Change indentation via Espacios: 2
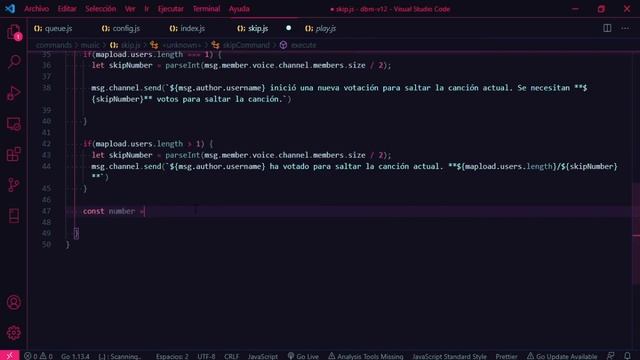The width and height of the screenshot is (640, 360). (172, 356)
